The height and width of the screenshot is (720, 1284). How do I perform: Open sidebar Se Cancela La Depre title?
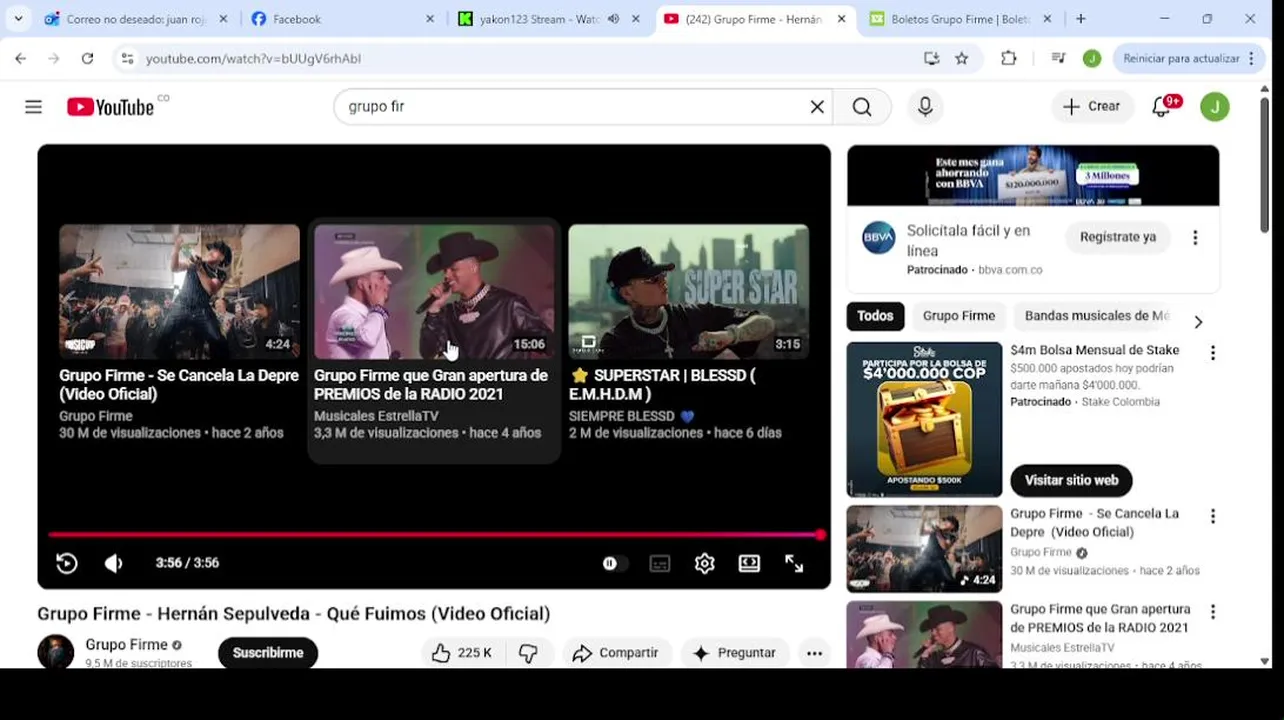point(1094,523)
